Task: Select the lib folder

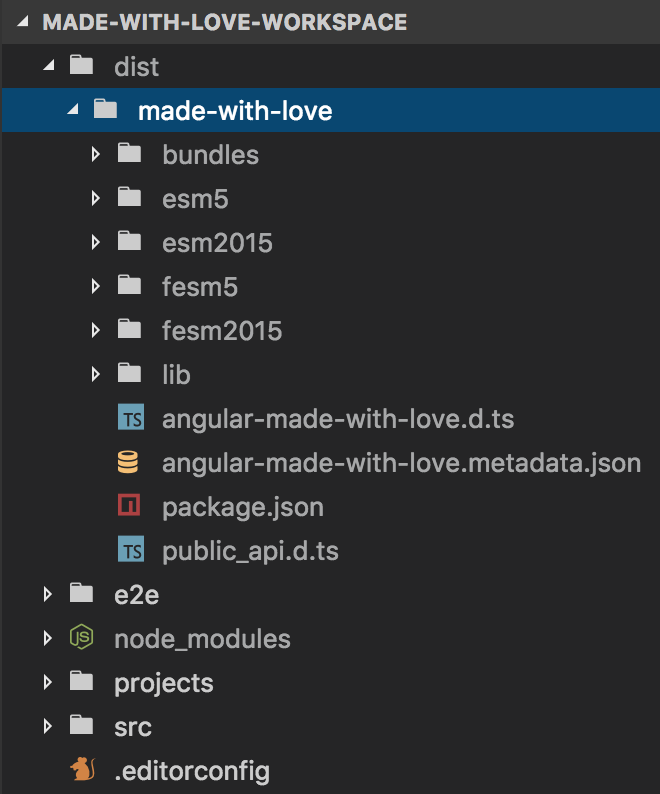Action: 176,375
